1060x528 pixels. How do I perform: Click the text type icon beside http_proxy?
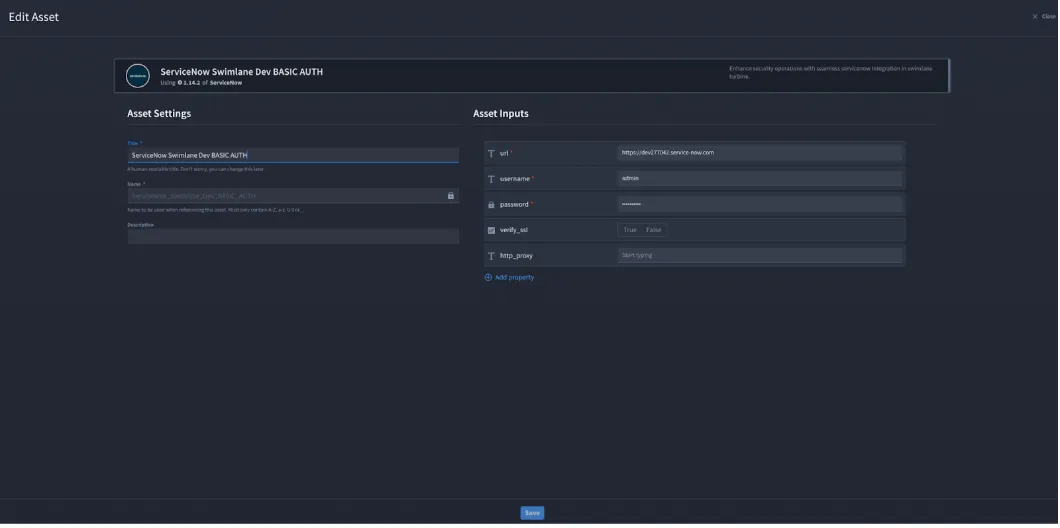pos(491,256)
